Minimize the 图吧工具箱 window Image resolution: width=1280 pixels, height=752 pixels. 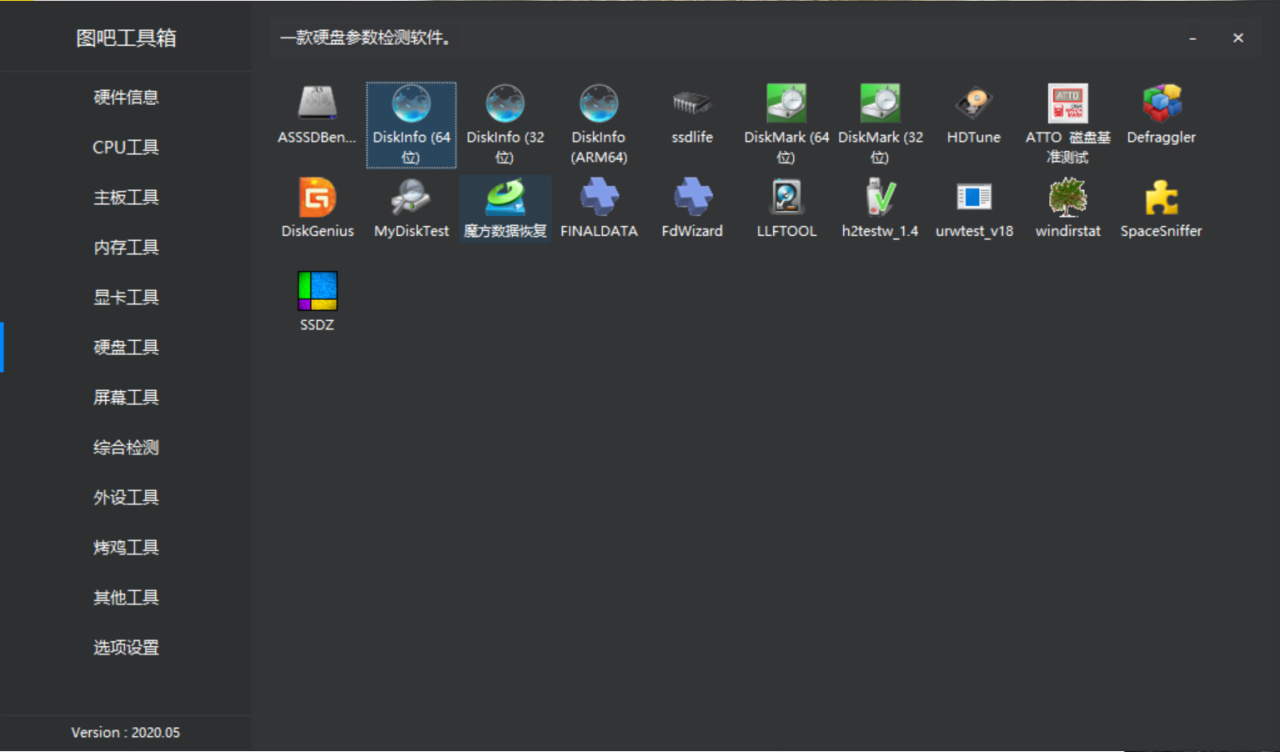tap(1193, 38)
